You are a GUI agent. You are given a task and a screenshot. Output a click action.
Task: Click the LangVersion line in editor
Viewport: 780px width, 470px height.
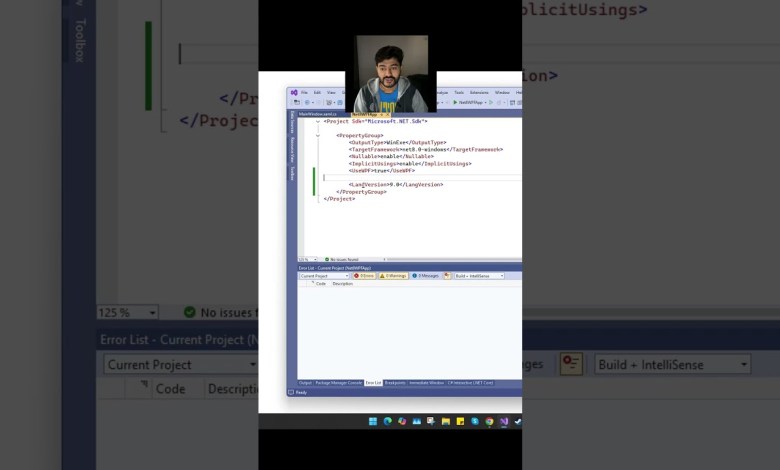tap(396, 185)
